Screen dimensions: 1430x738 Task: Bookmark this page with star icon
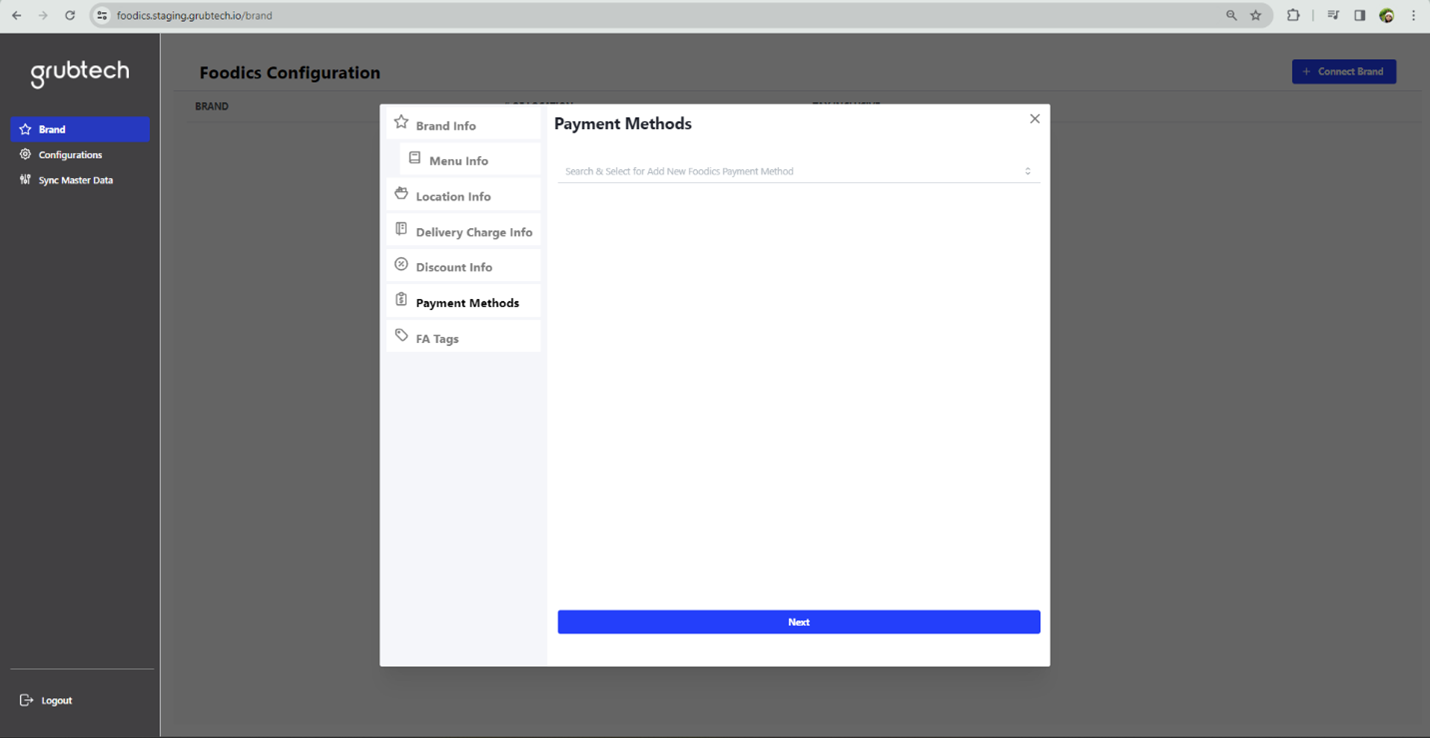(x=1256, y=16)
